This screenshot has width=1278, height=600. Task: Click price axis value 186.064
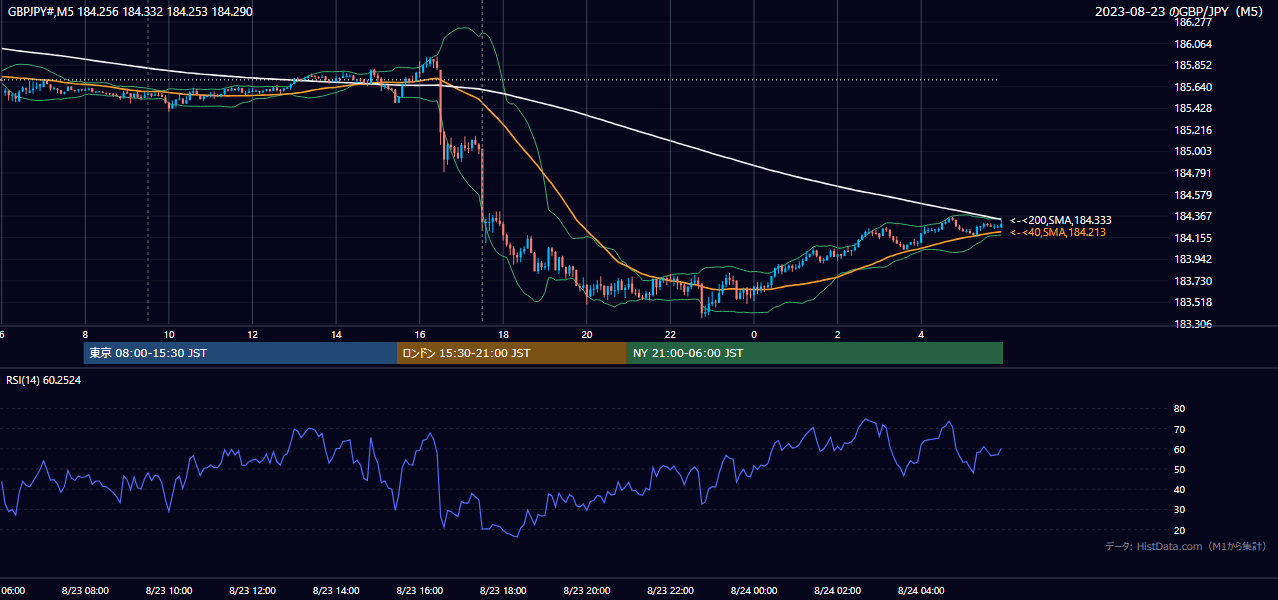coord(1192,44)
